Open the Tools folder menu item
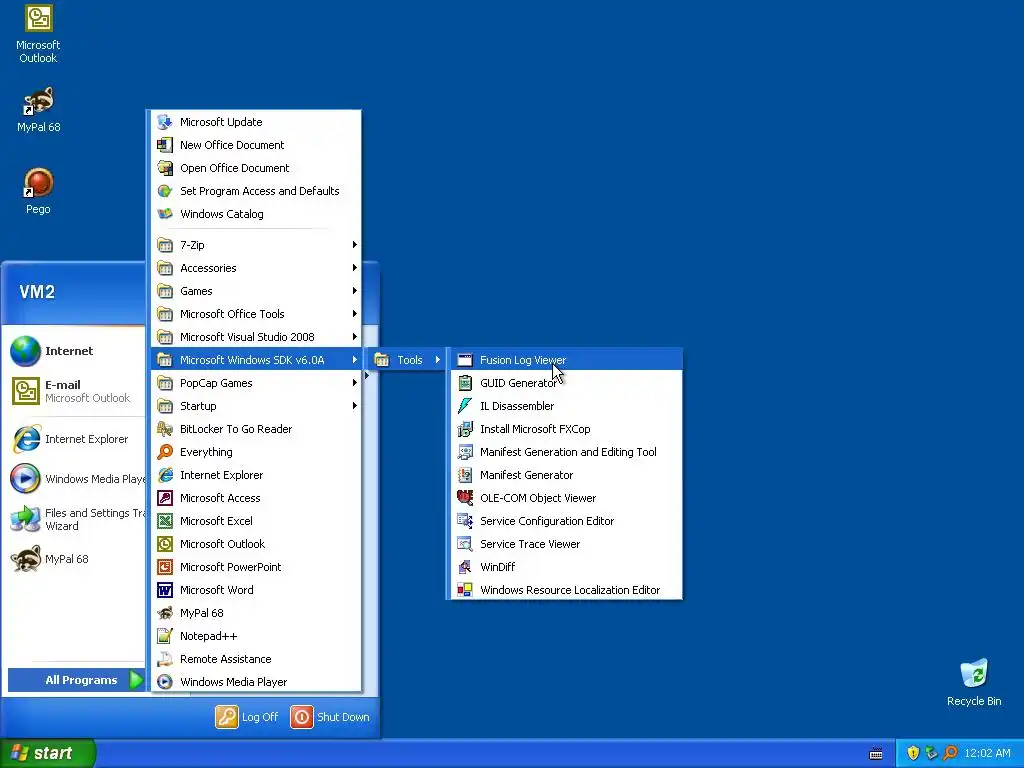This screenshot has width=1024, height=768. coord(408,360)
